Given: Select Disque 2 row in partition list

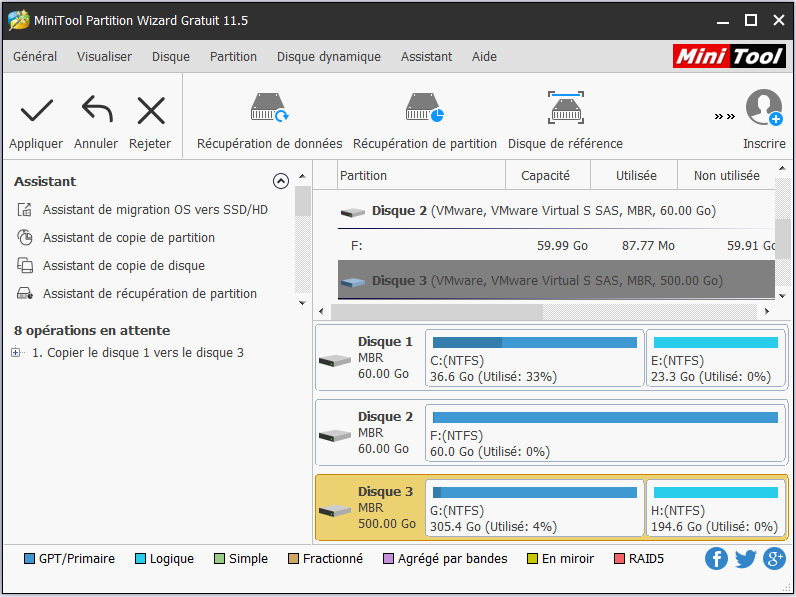Looking at the screenshot, I should pyautogui.click(x=545, y=211).
